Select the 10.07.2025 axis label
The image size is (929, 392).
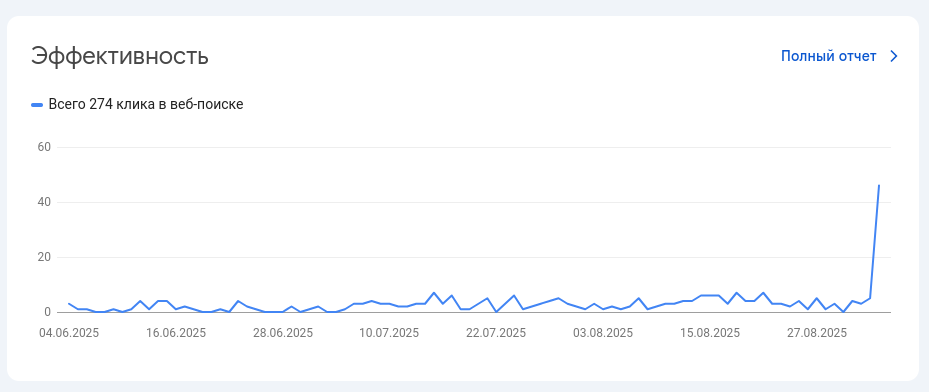(389, 333)
